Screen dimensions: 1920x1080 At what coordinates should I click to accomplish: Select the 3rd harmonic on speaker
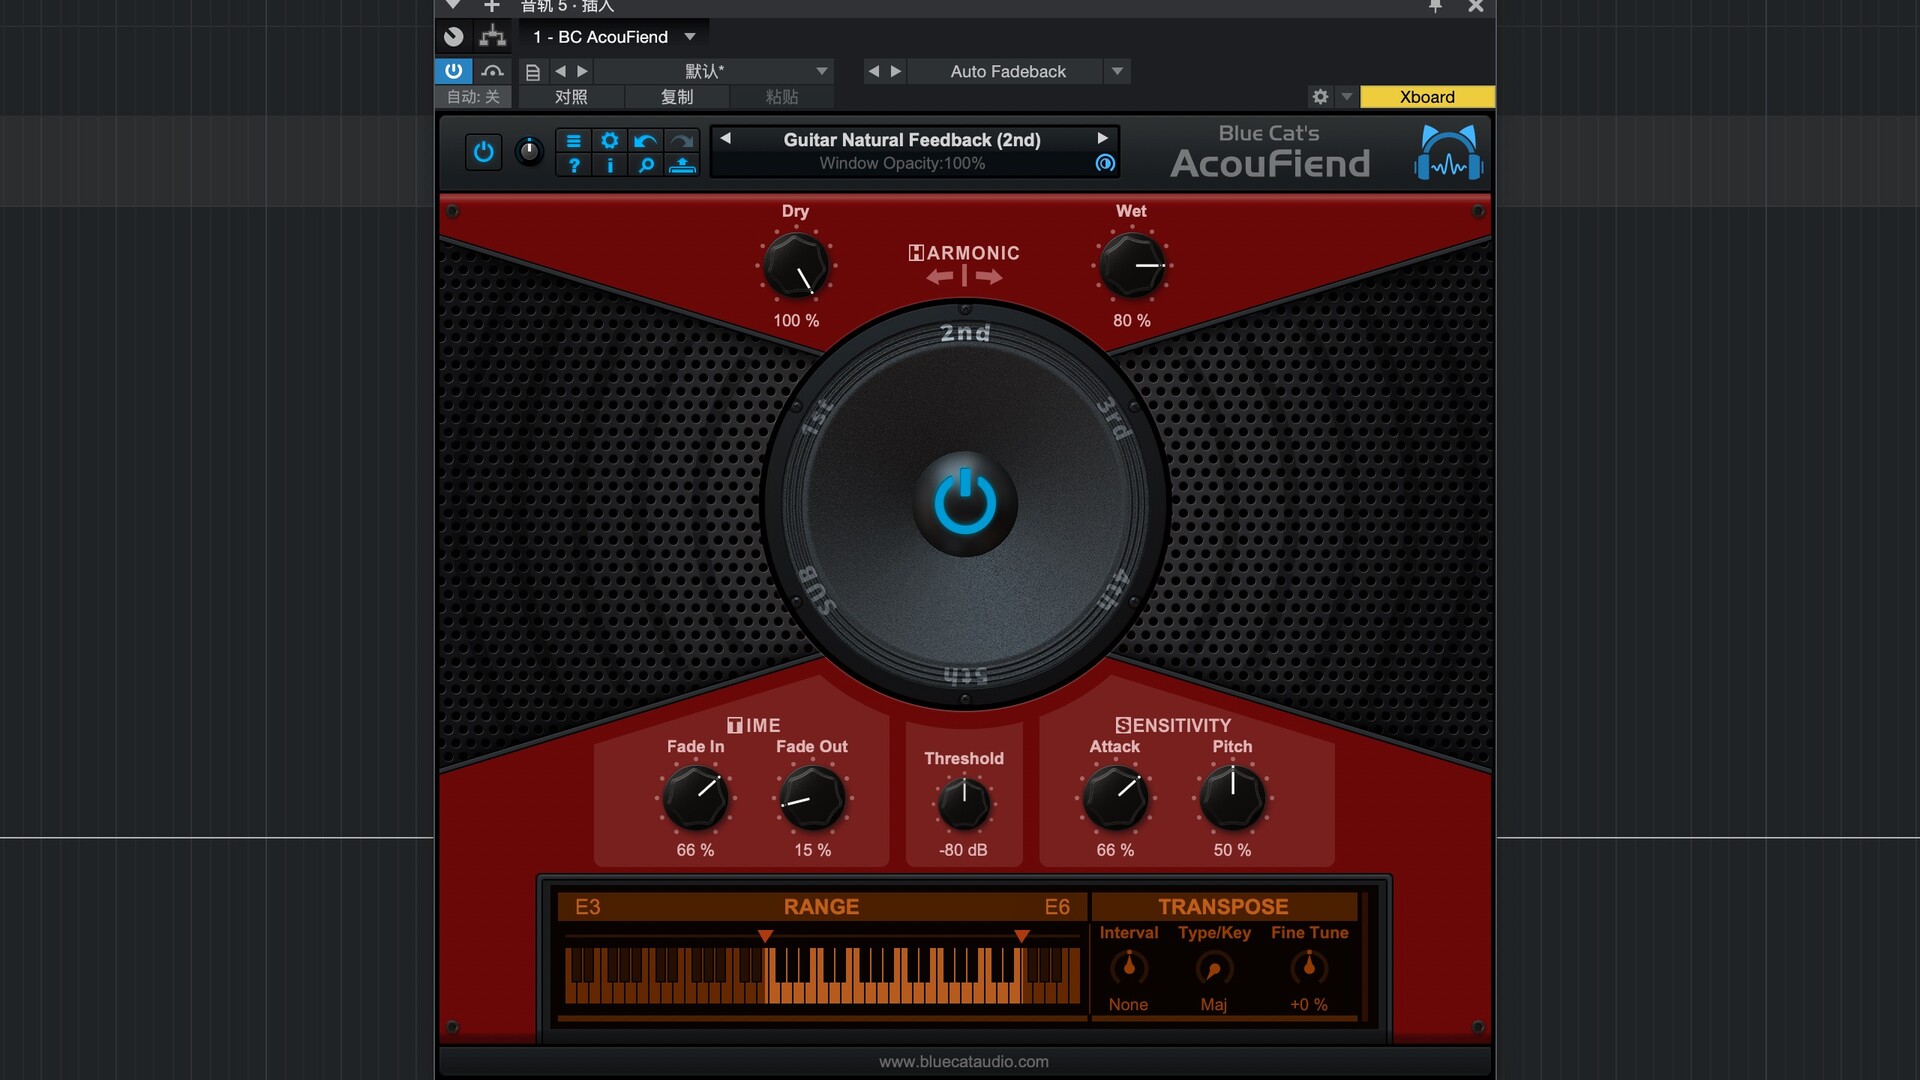[x=1113, y=418]
